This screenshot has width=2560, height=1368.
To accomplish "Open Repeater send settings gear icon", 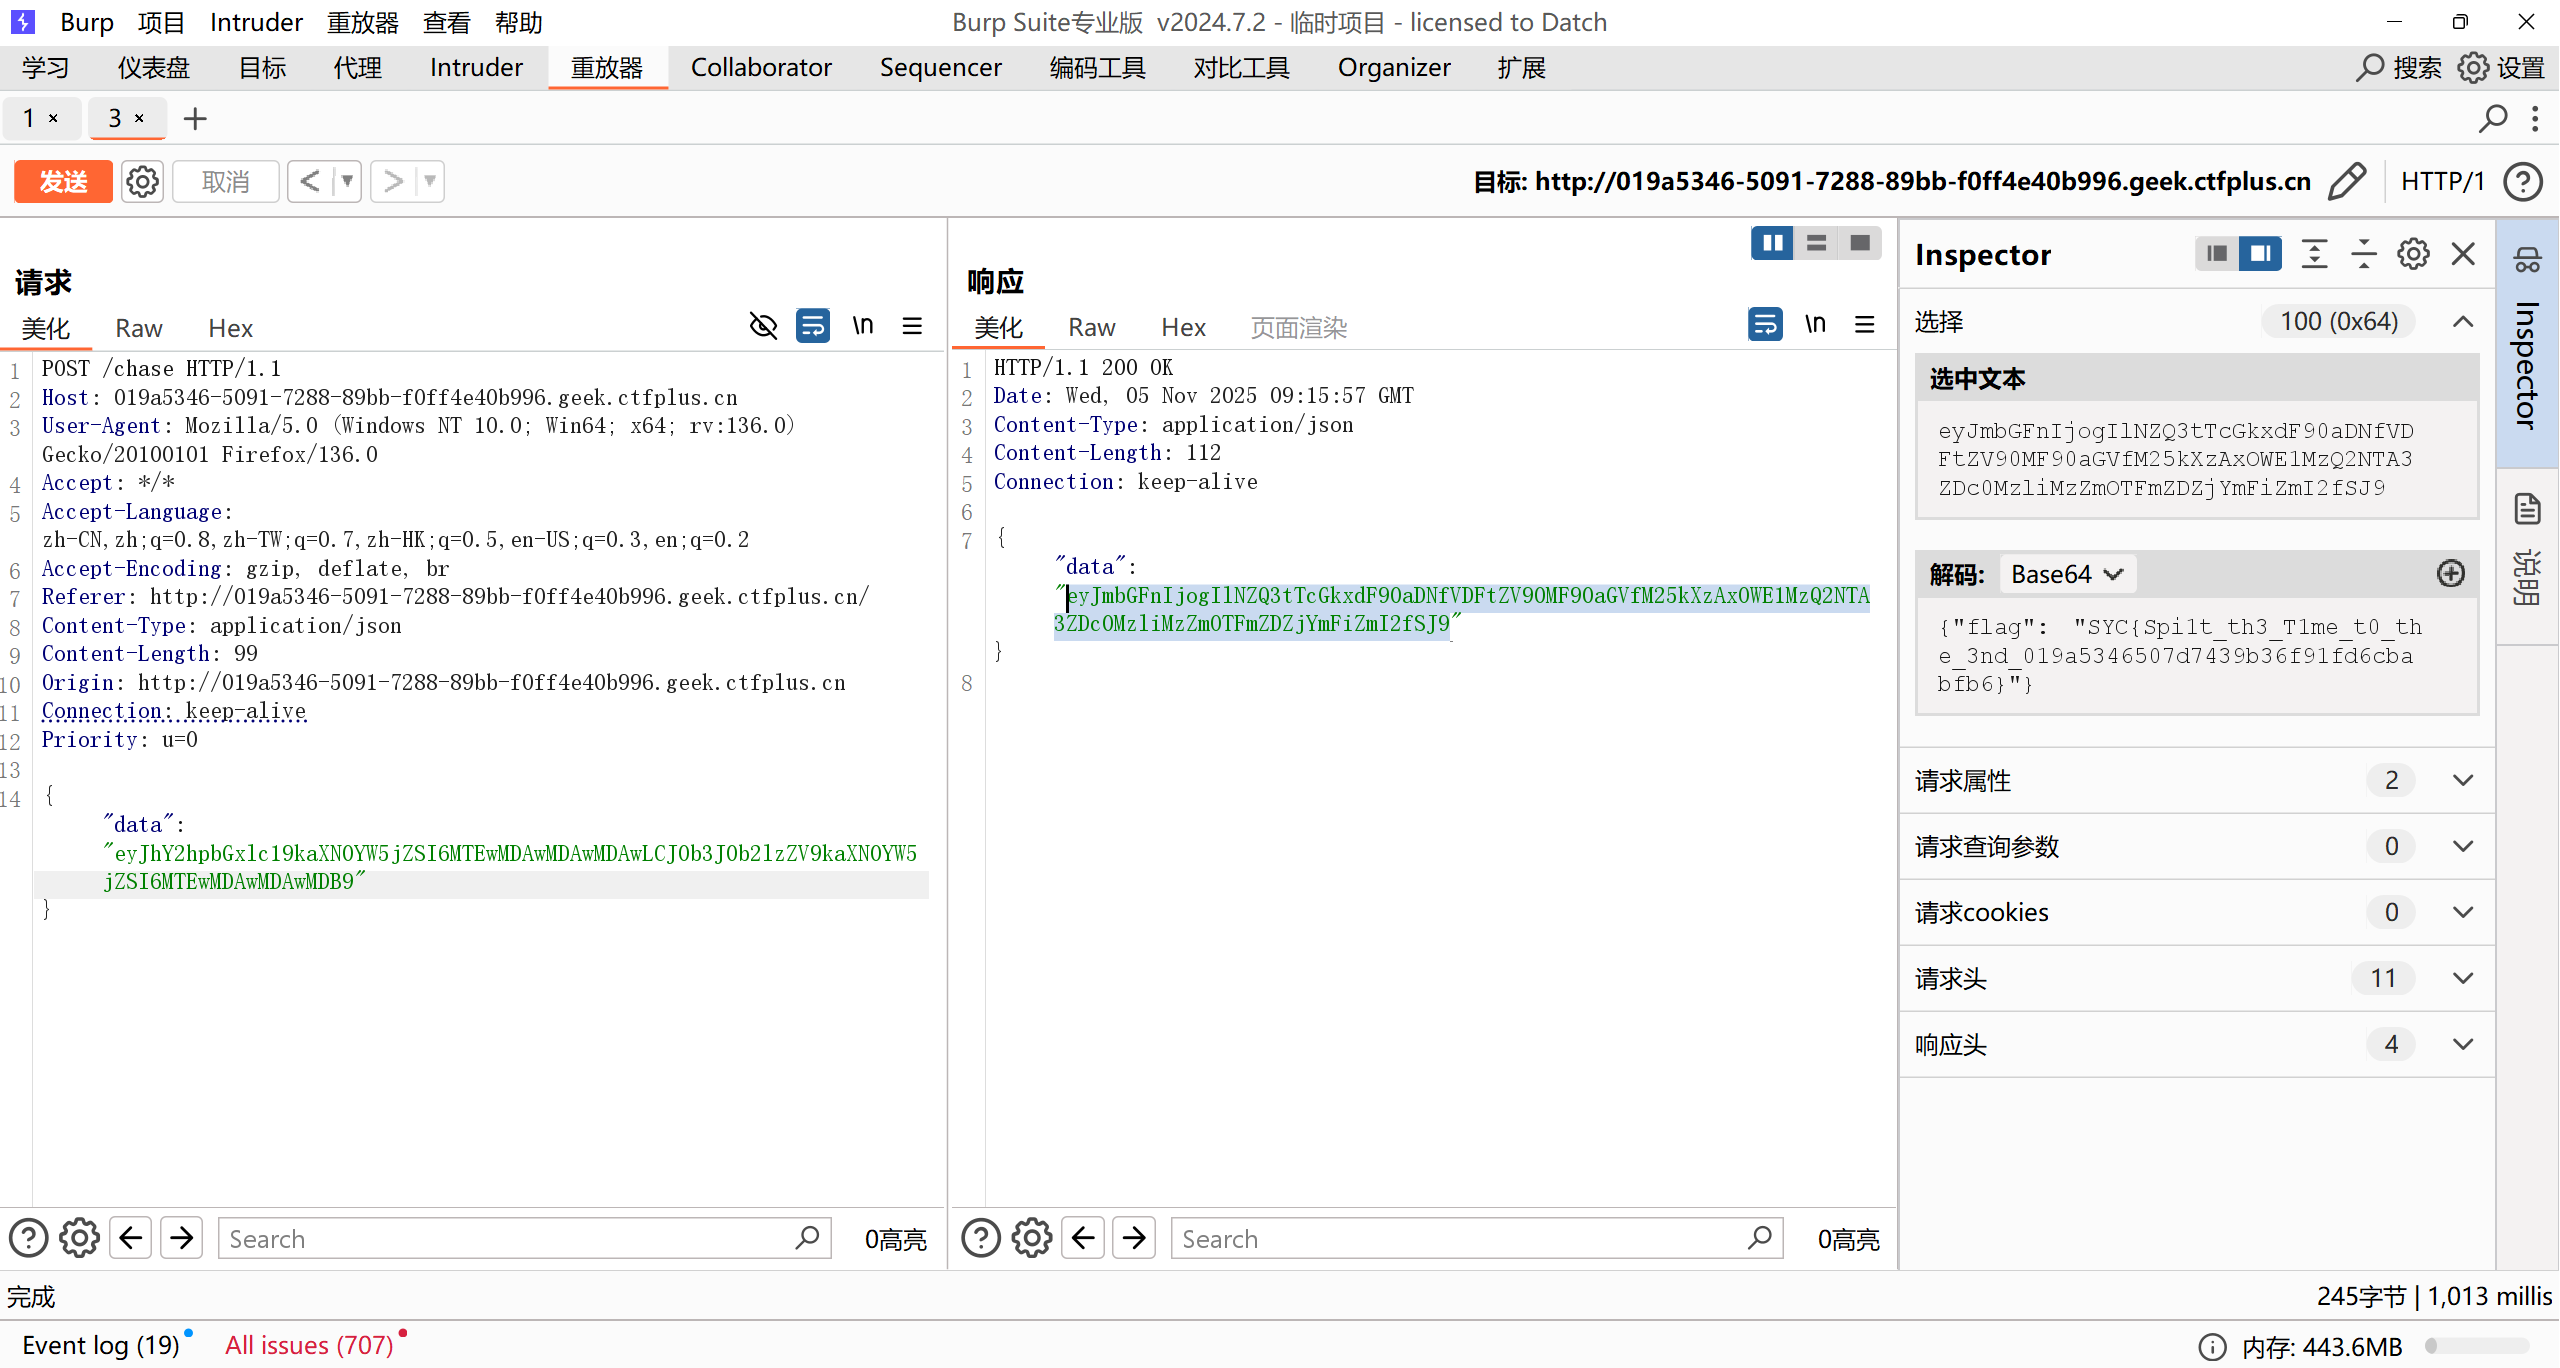I will (142, 181).
